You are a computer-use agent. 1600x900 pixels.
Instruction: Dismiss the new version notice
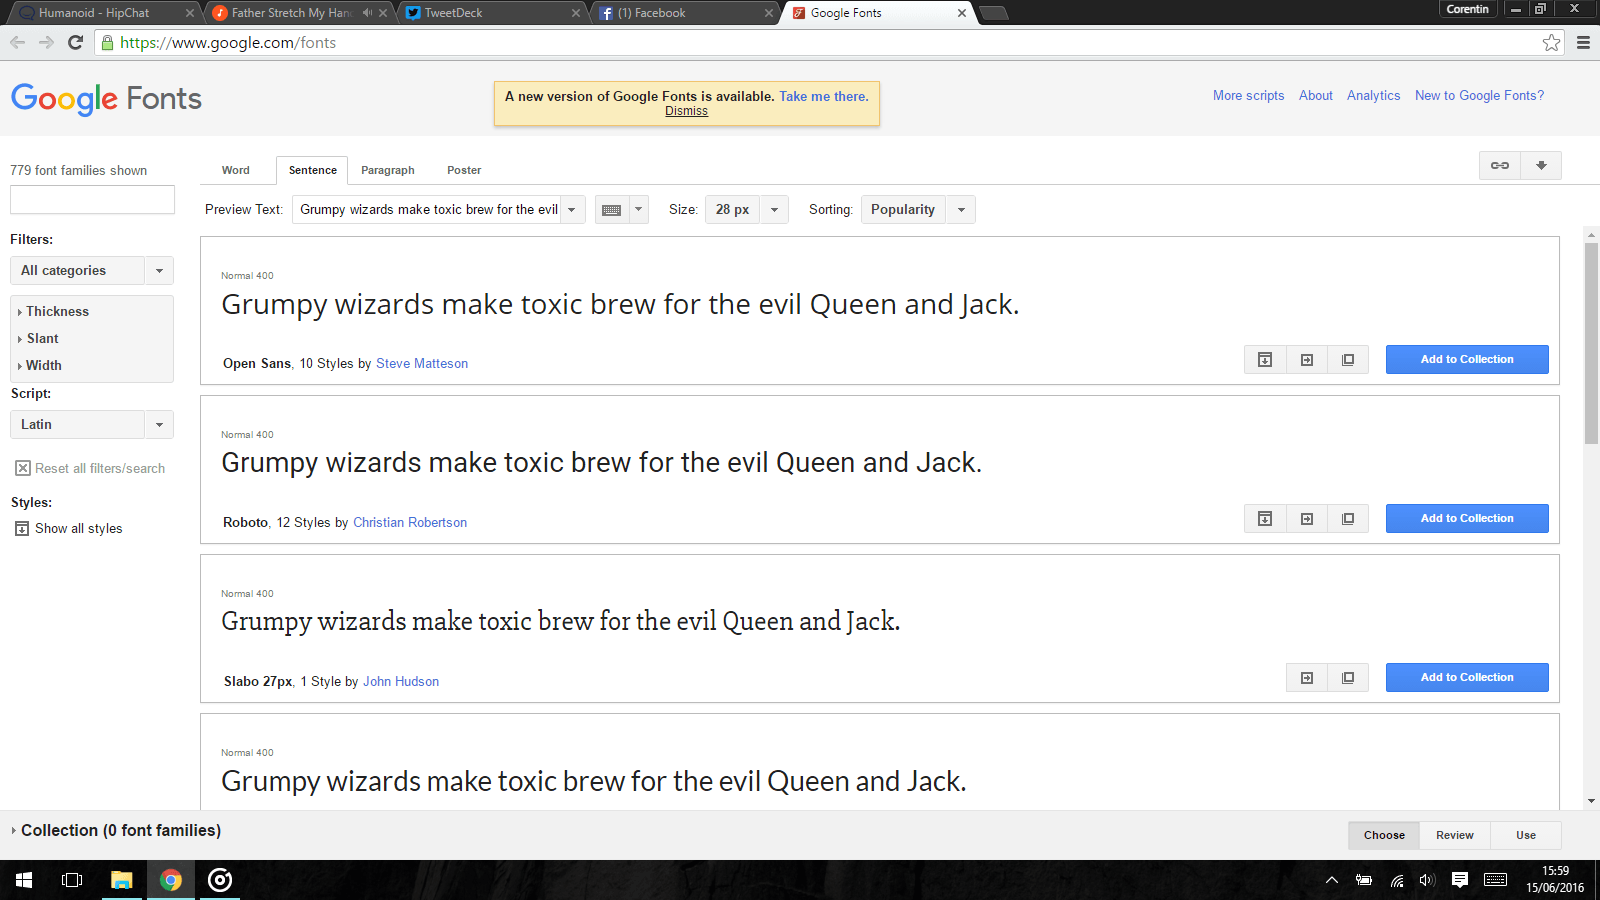(x=686, y=111)
